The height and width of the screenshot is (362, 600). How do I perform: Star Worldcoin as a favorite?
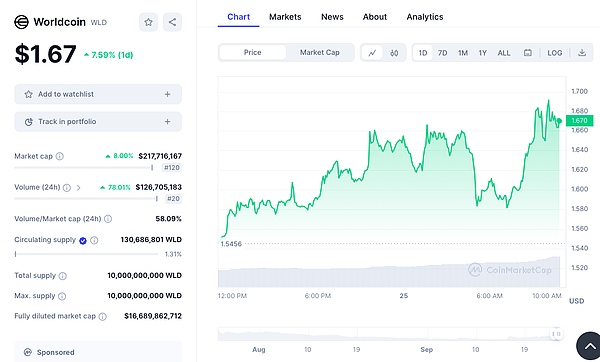[148, 22]
